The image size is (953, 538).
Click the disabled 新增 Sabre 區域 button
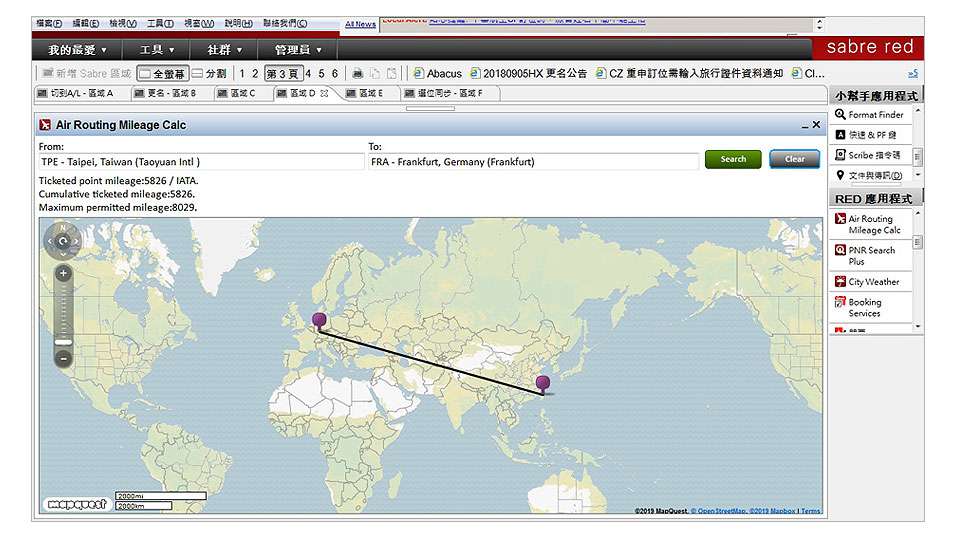pyautogui.click(x=87, y=74)
